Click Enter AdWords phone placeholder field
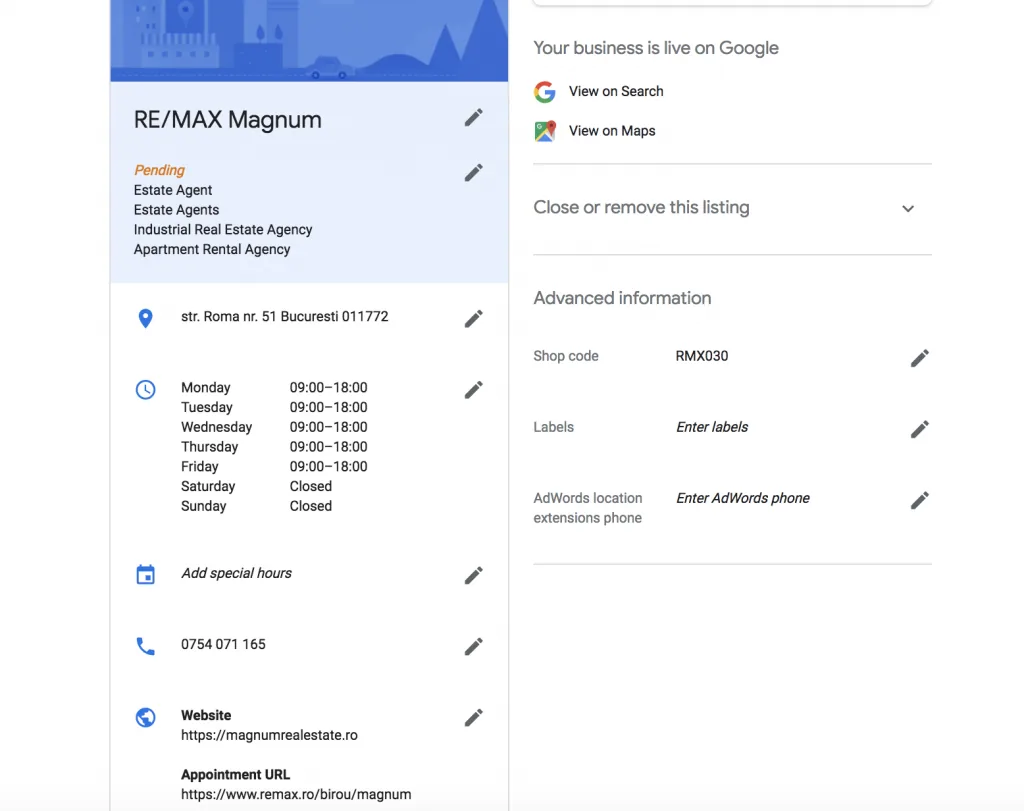This screenshot has height=811, width=1024. (743, 498)
